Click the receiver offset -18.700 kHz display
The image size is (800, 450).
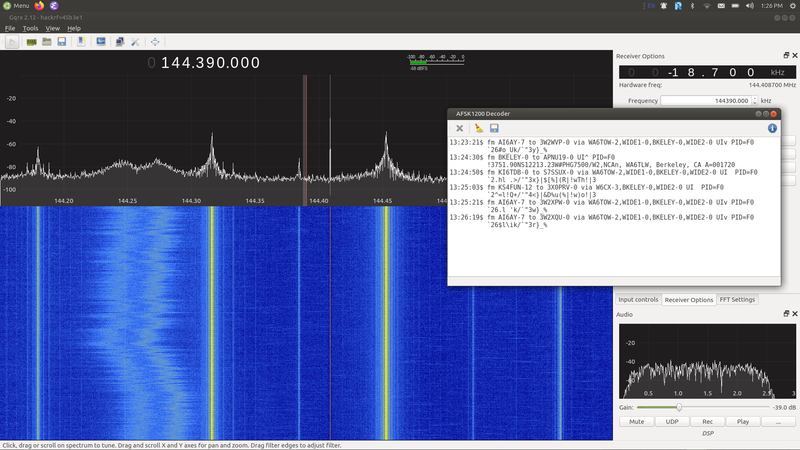(707, 72)
